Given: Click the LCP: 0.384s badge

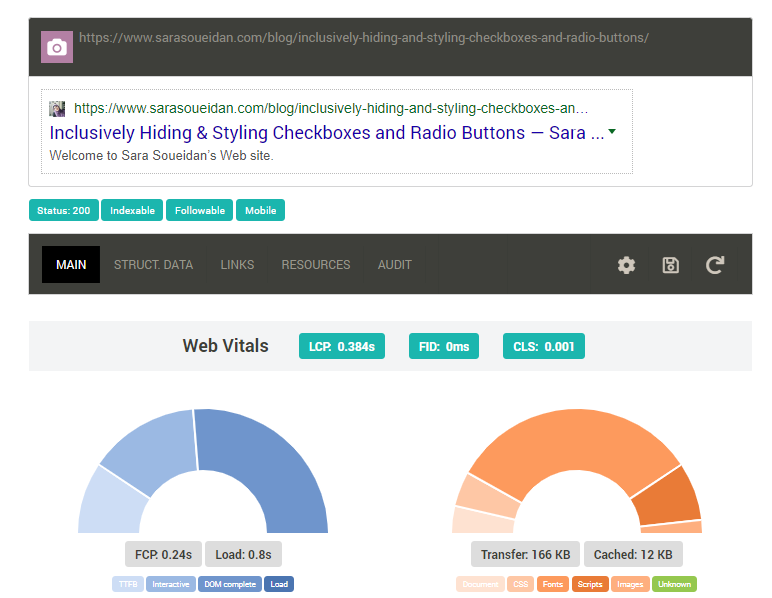Looking at the screenshot, I should coord(342,346).
